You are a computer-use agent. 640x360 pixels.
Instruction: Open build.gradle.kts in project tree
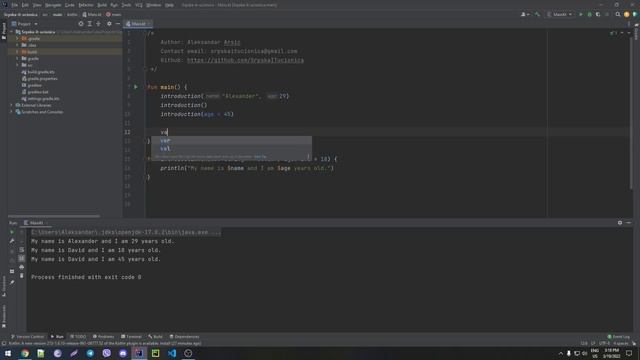(x=38, y=72)
